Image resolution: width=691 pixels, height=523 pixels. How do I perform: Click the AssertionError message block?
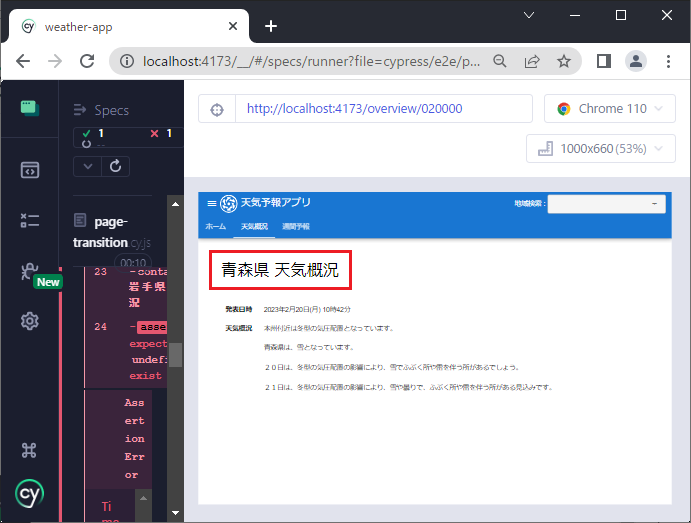click(134, 439)
